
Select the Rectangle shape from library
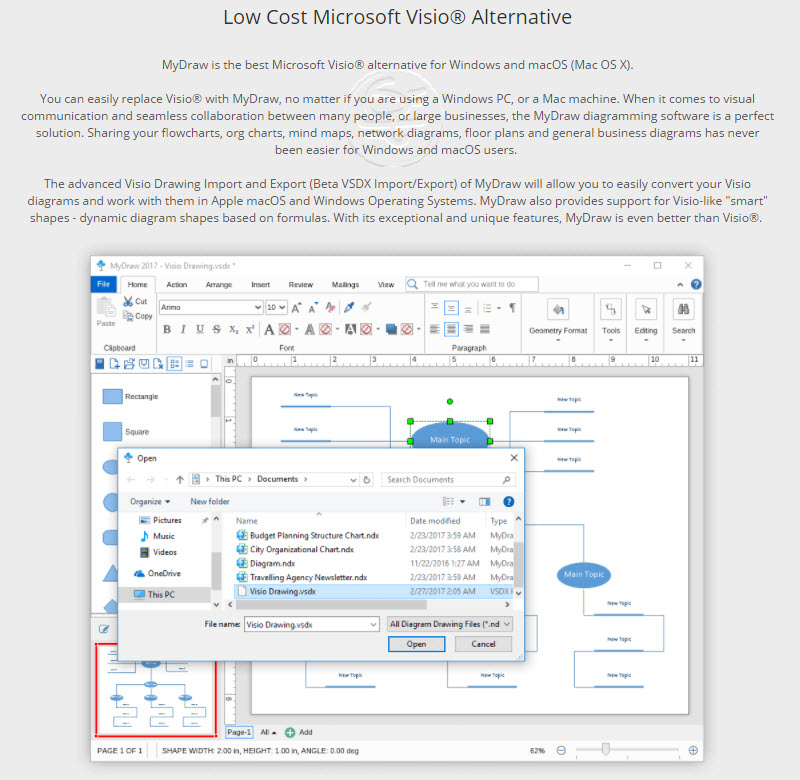click(x=130, y=396)
